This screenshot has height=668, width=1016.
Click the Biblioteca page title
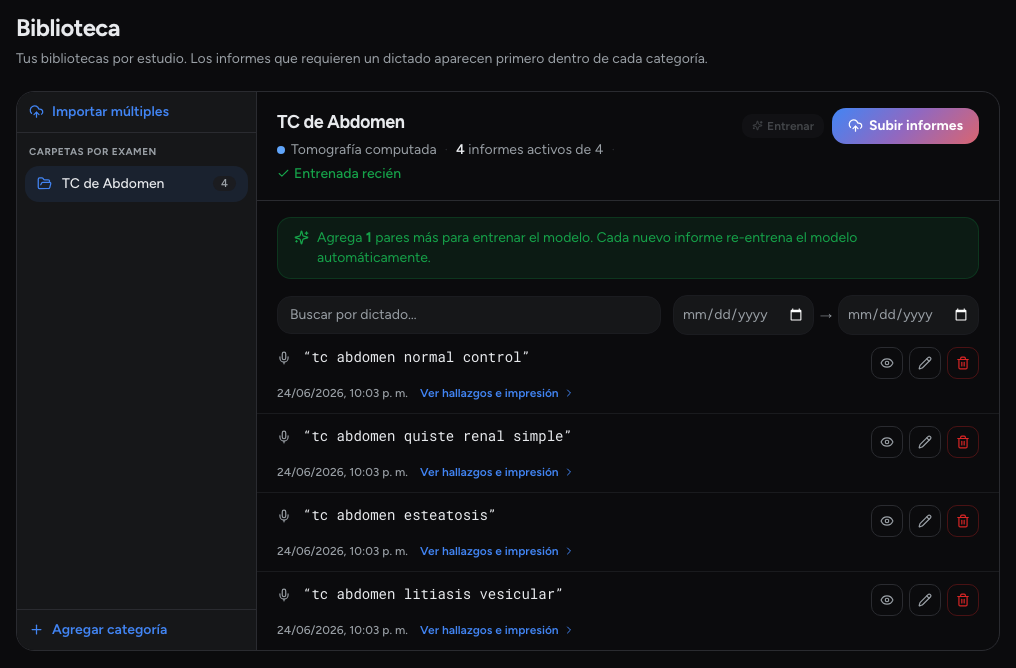pyautogui.click(x=68, y=29)
